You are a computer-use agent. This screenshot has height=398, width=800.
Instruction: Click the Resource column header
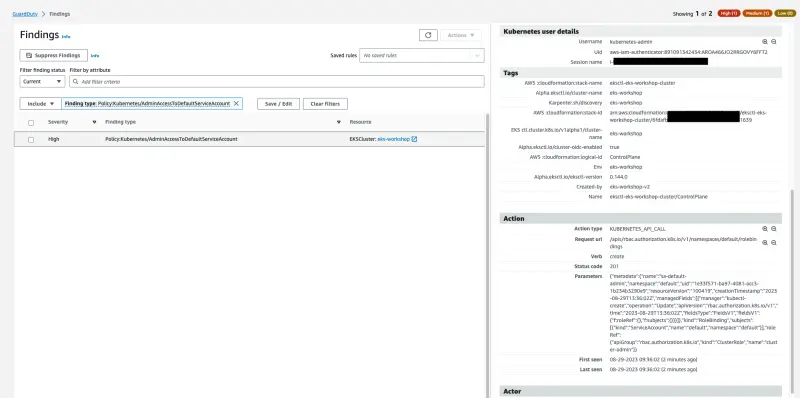360,122
